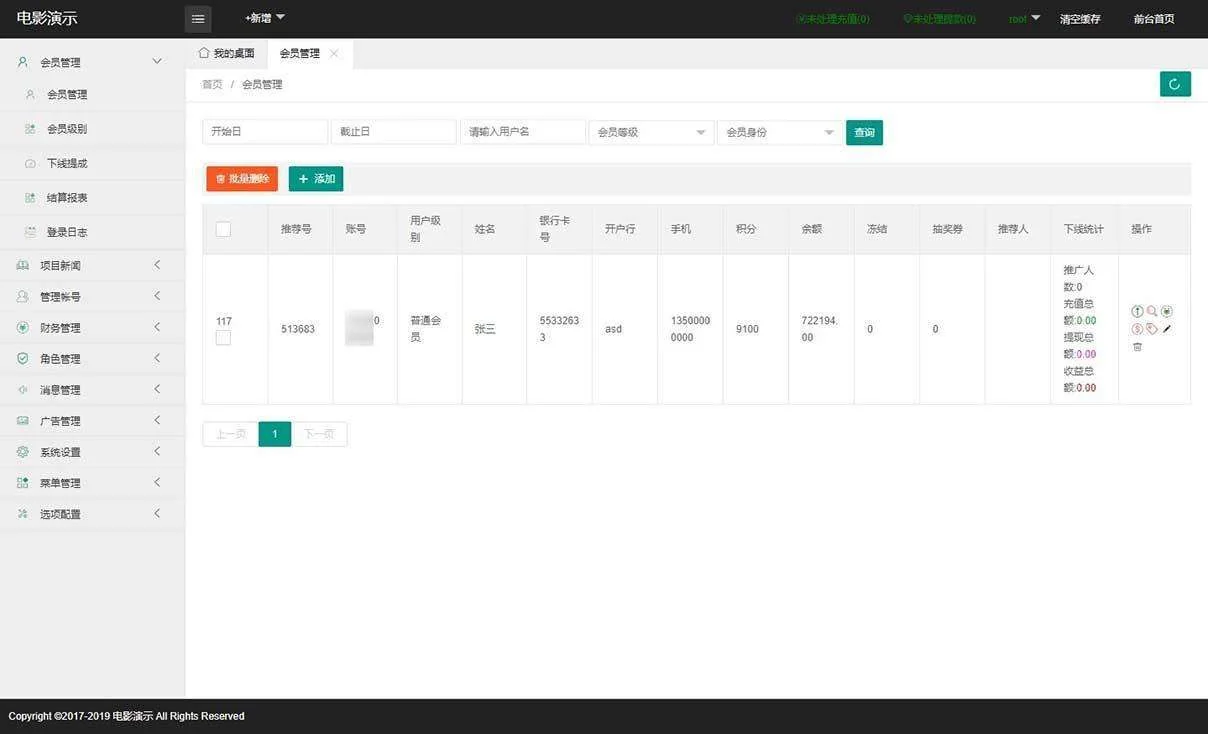
Task: Click the 请输入用户名 input field
Action: click(522, 132)
